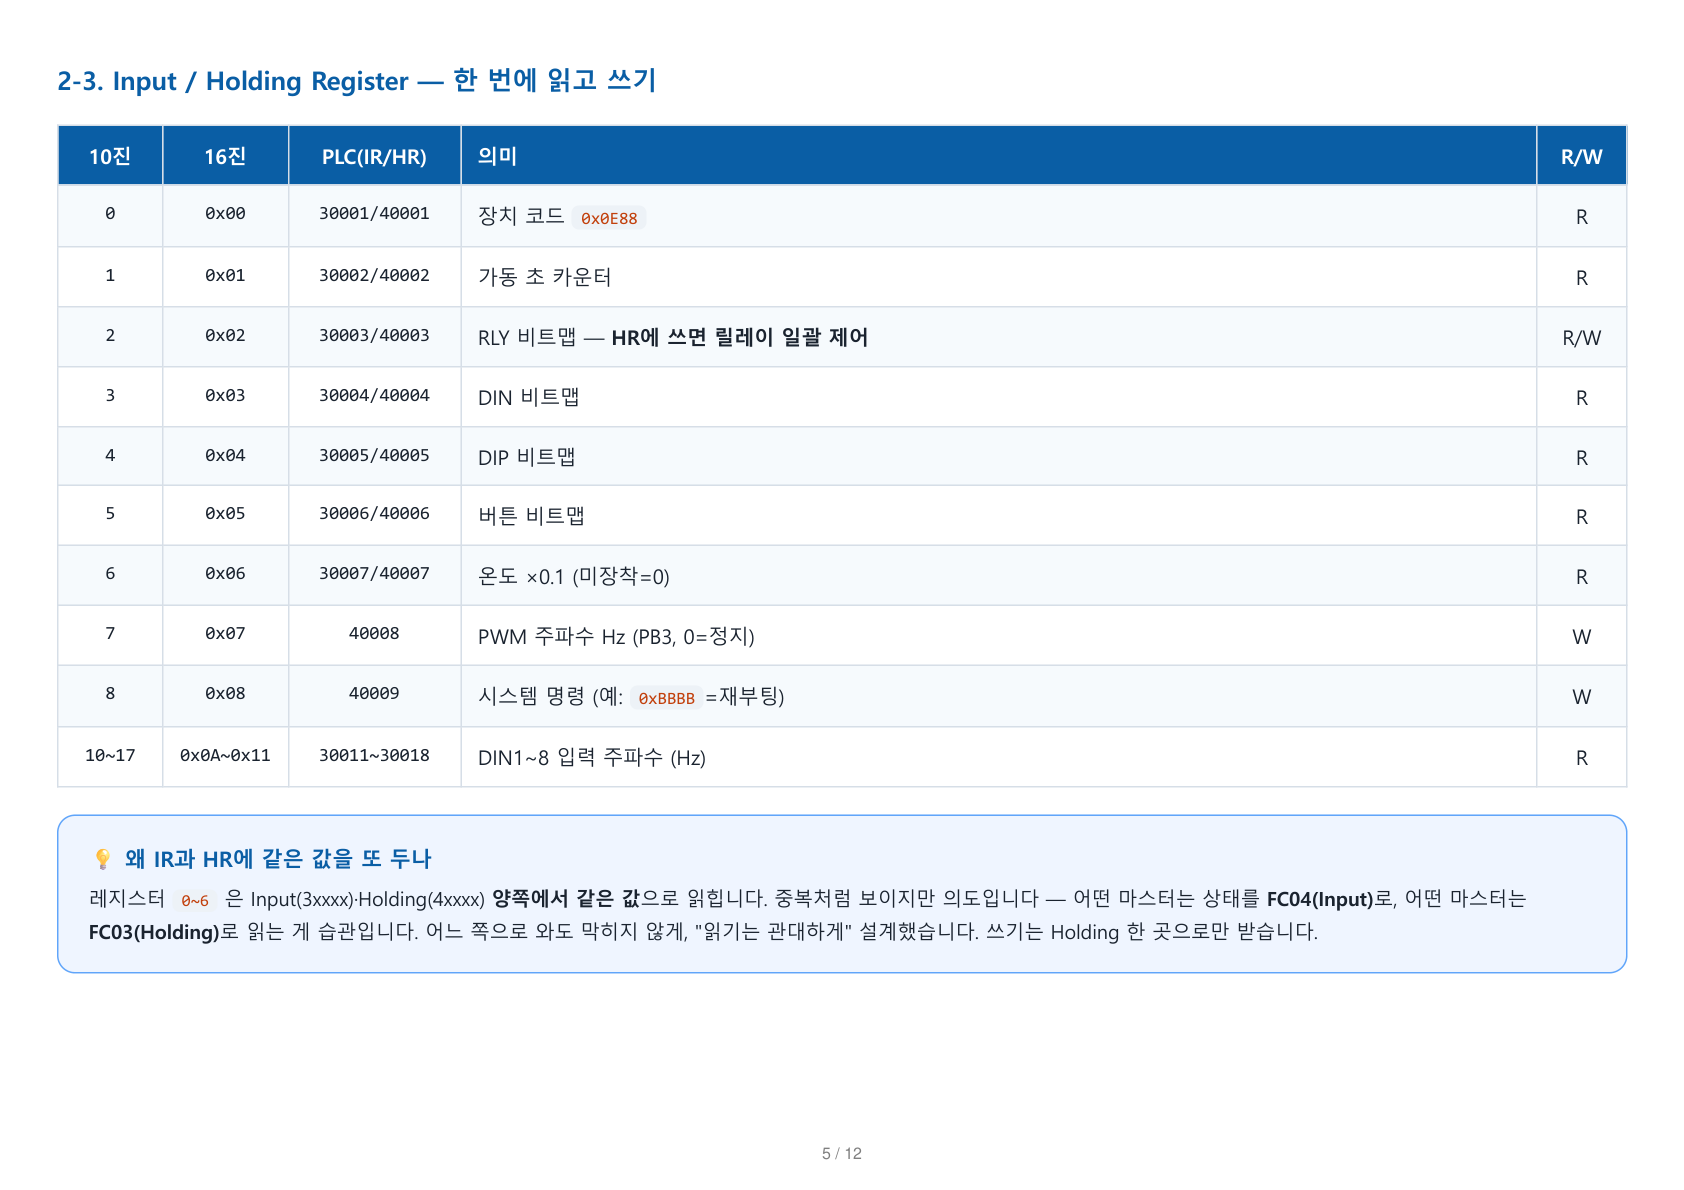Click the '0x0A~0x11' hex range cell

(225, 755)
